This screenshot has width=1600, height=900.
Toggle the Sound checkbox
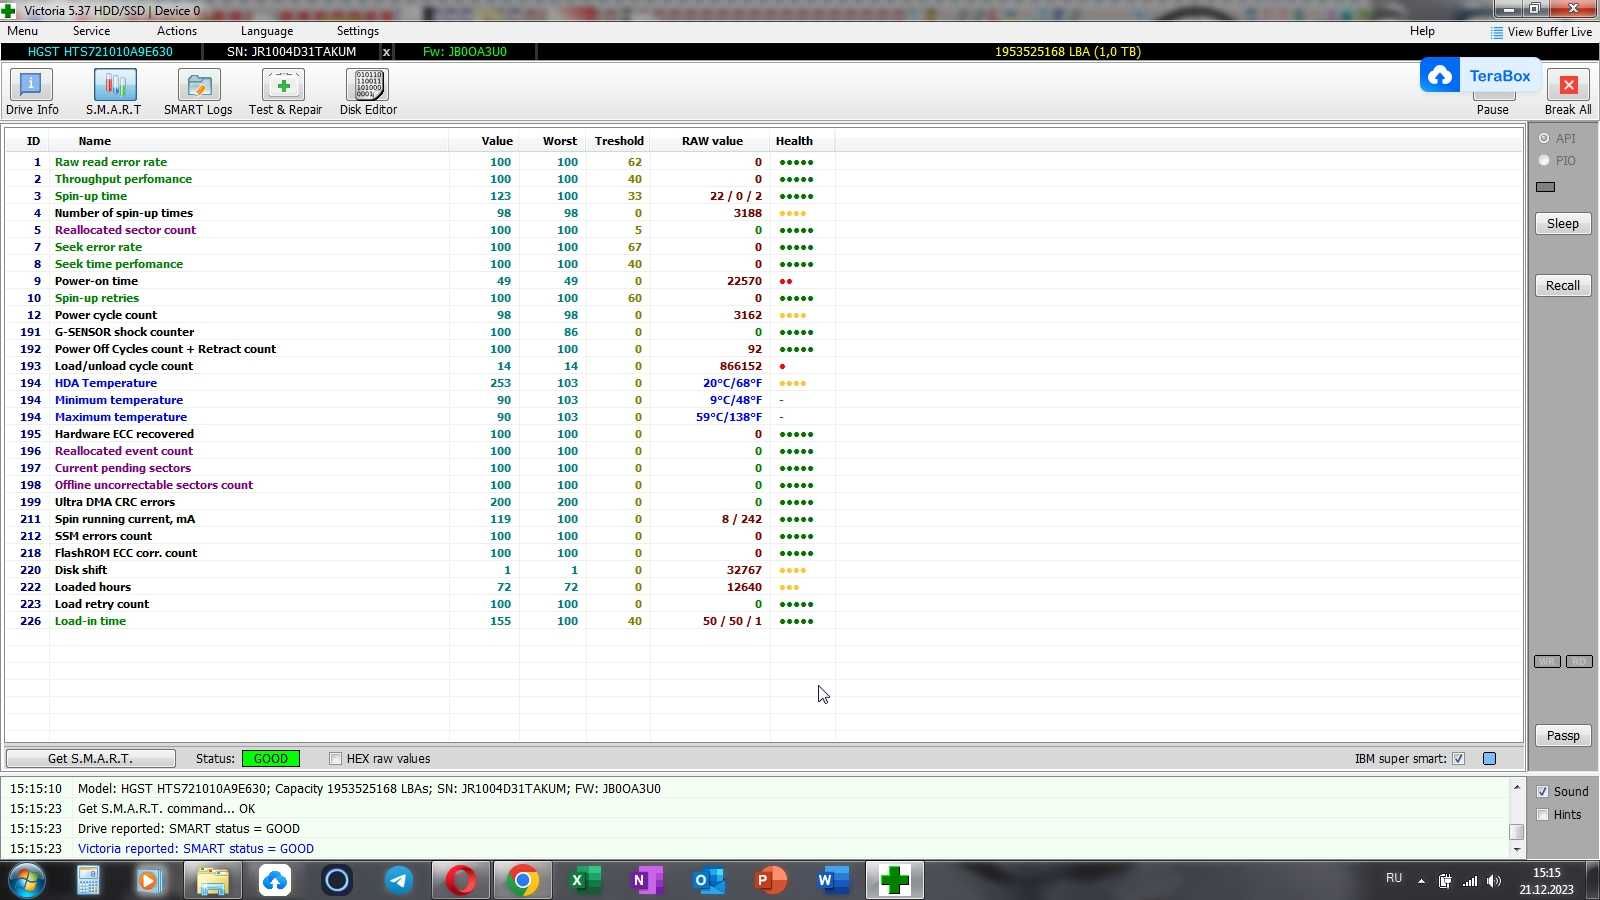(x=1543, y=792)
